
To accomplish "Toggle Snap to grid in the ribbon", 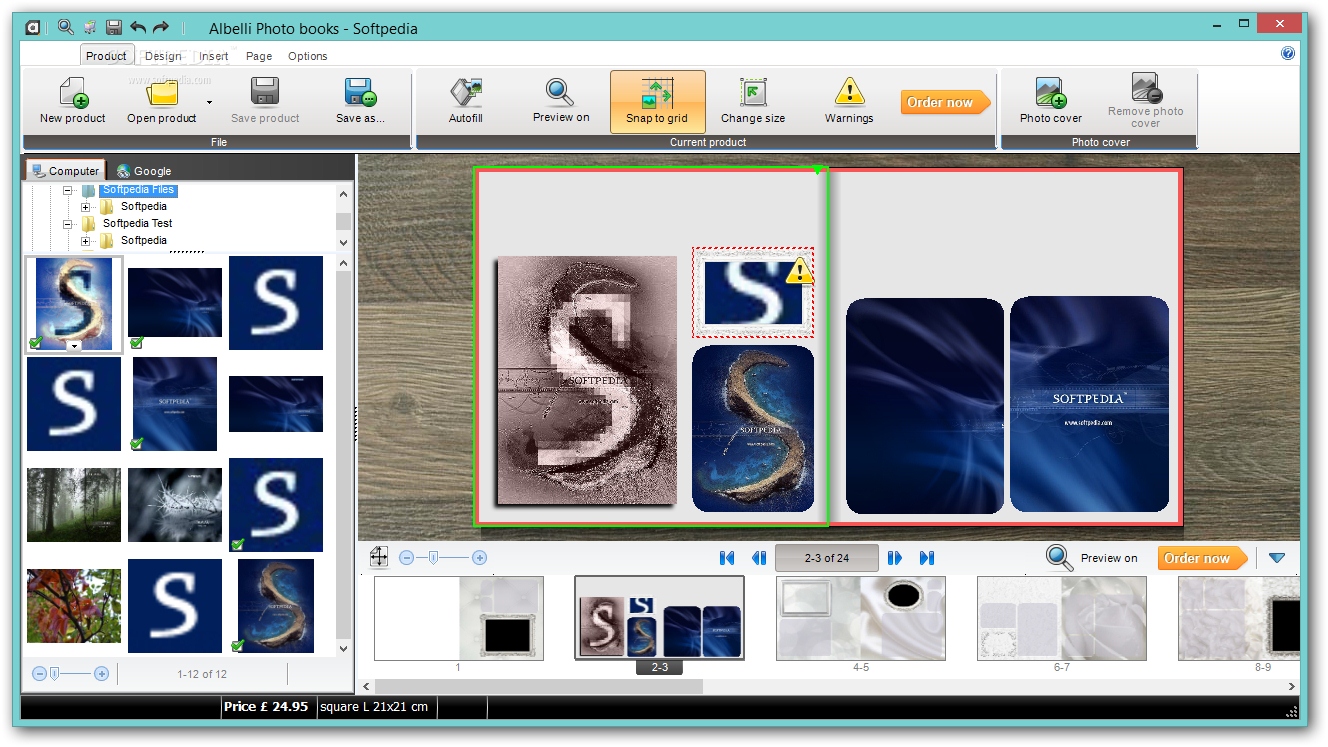I will (x=658, y=100).
